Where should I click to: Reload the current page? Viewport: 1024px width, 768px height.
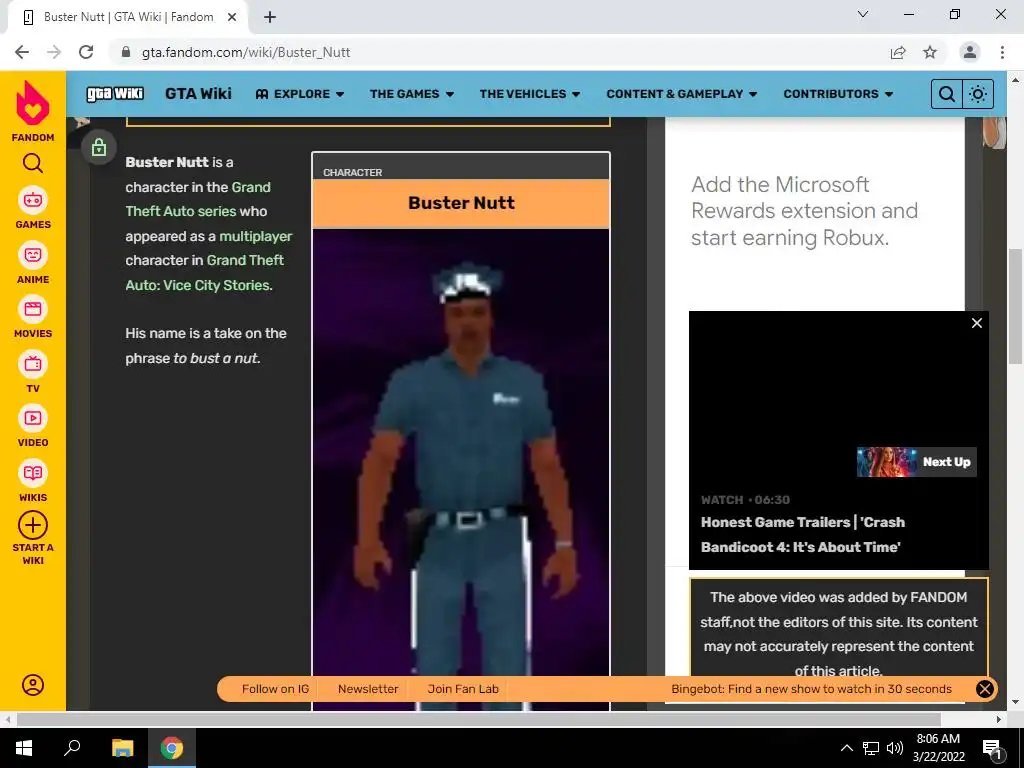tap(86, 52)
